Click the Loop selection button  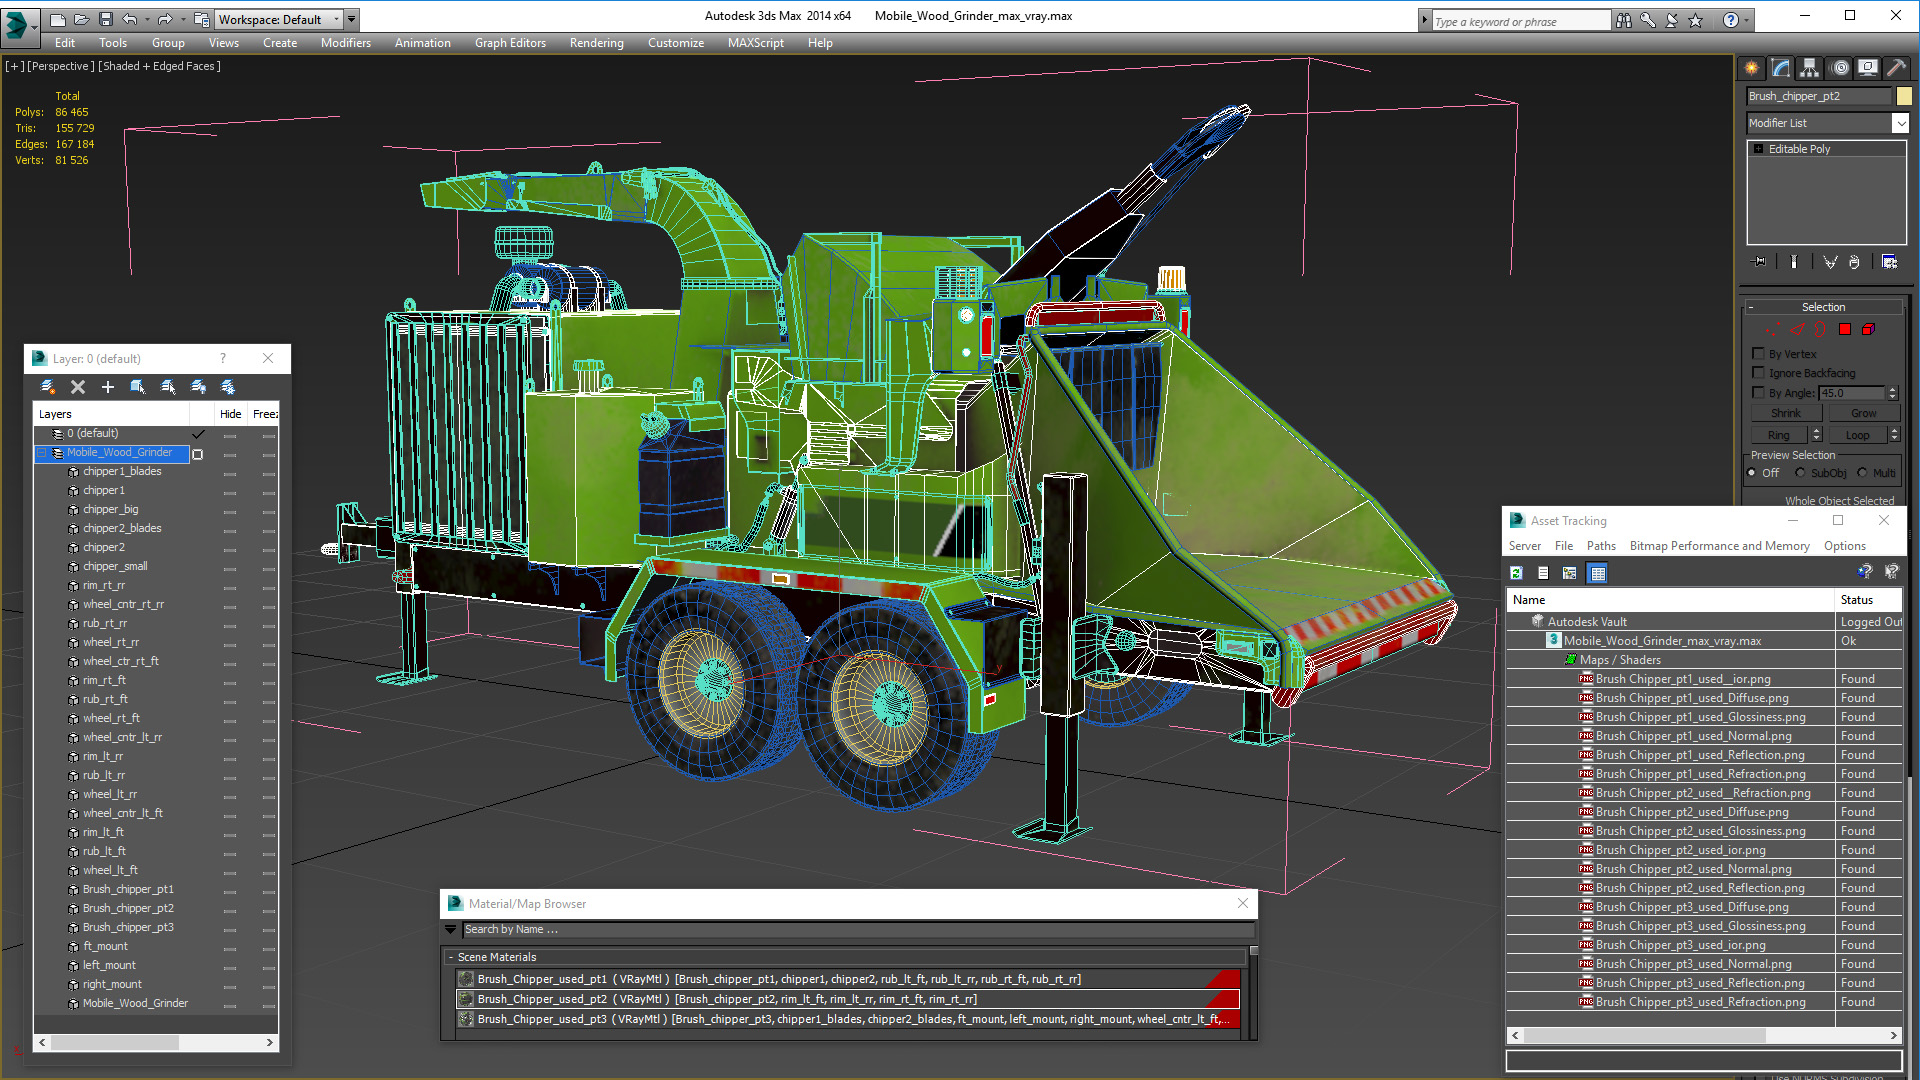(x=1857, y=435)
